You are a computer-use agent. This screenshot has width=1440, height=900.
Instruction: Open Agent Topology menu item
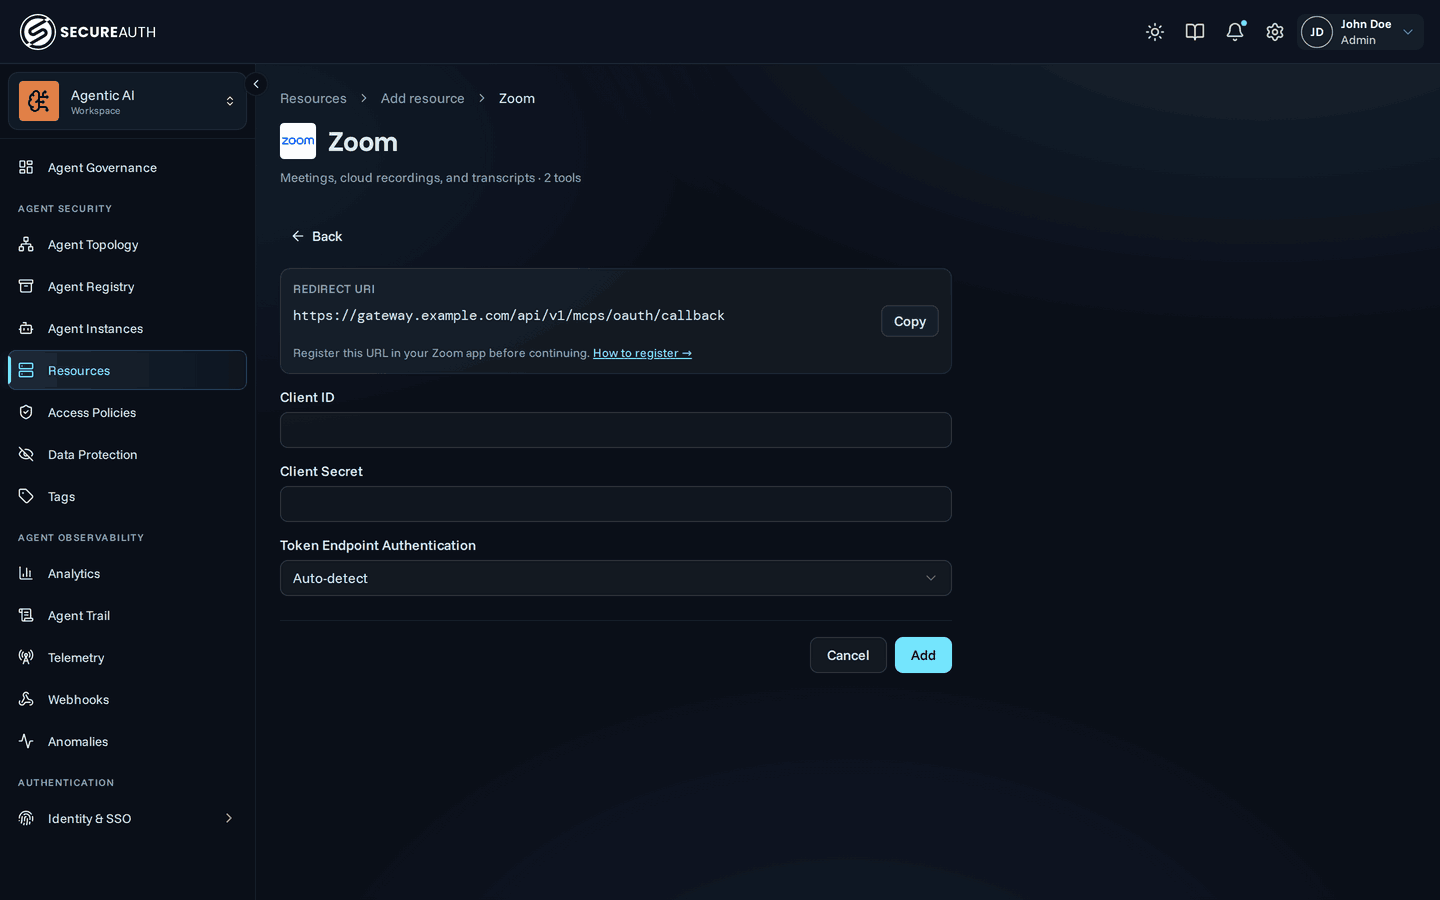click(127, 244)
